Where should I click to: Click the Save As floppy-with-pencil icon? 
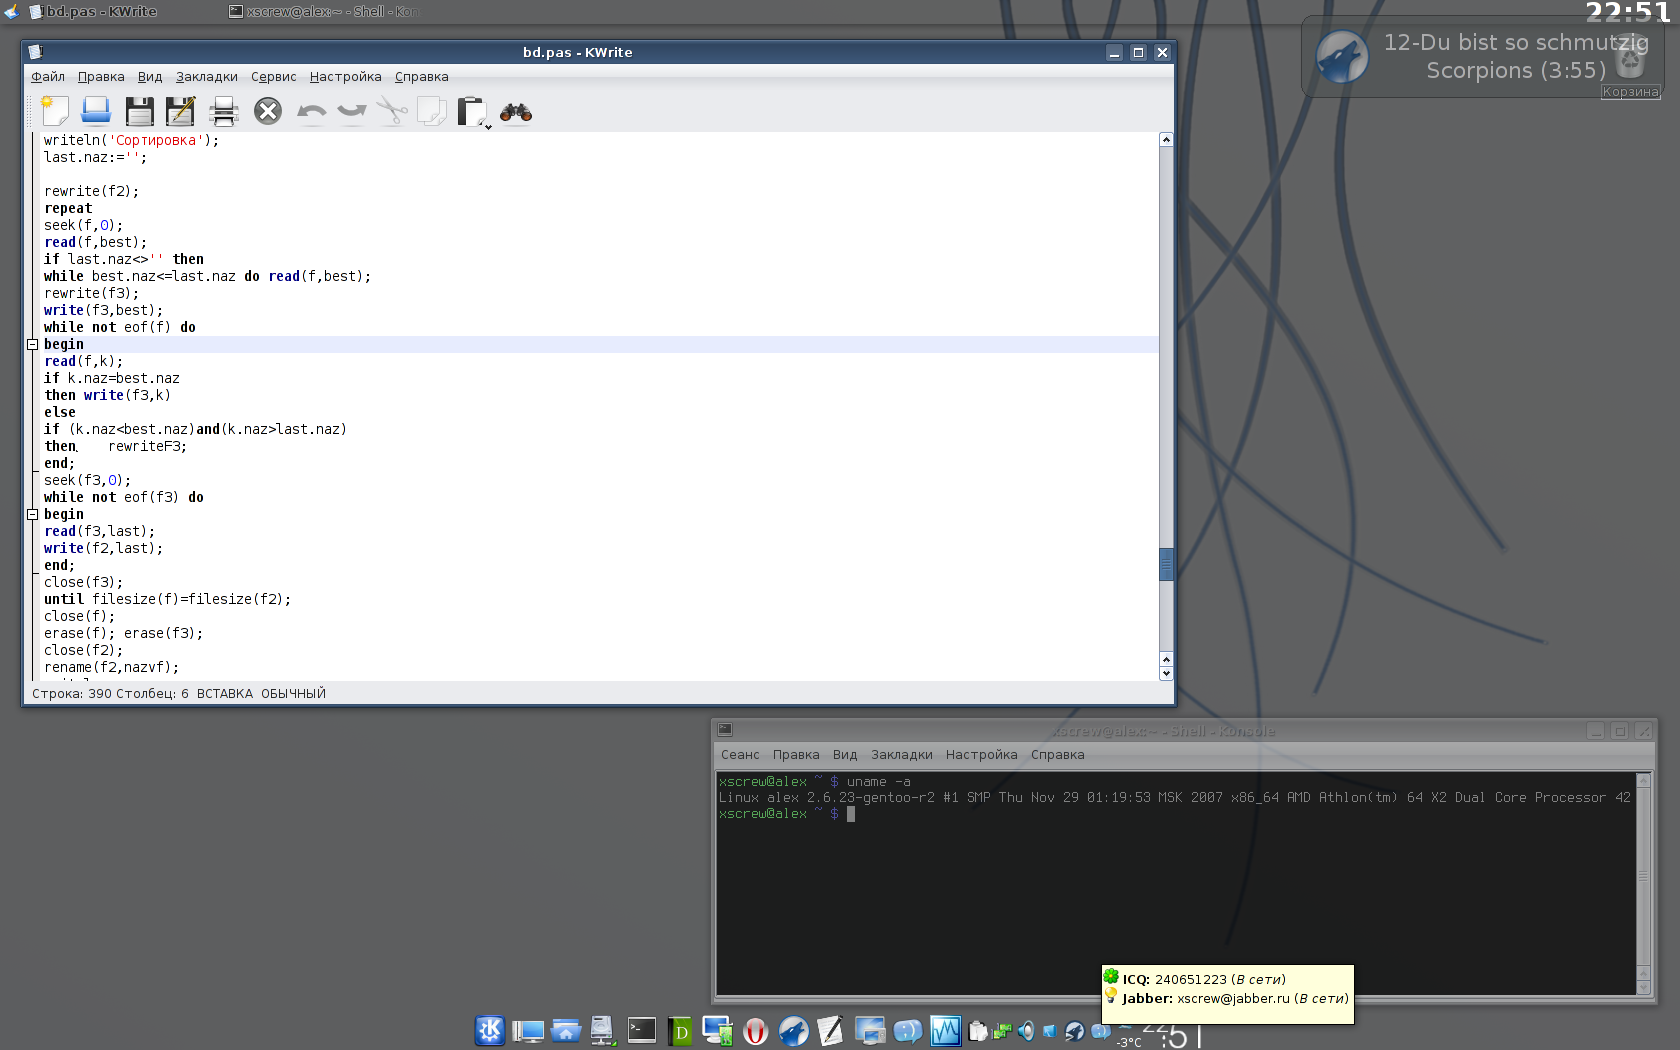click(x=181, y=111)
